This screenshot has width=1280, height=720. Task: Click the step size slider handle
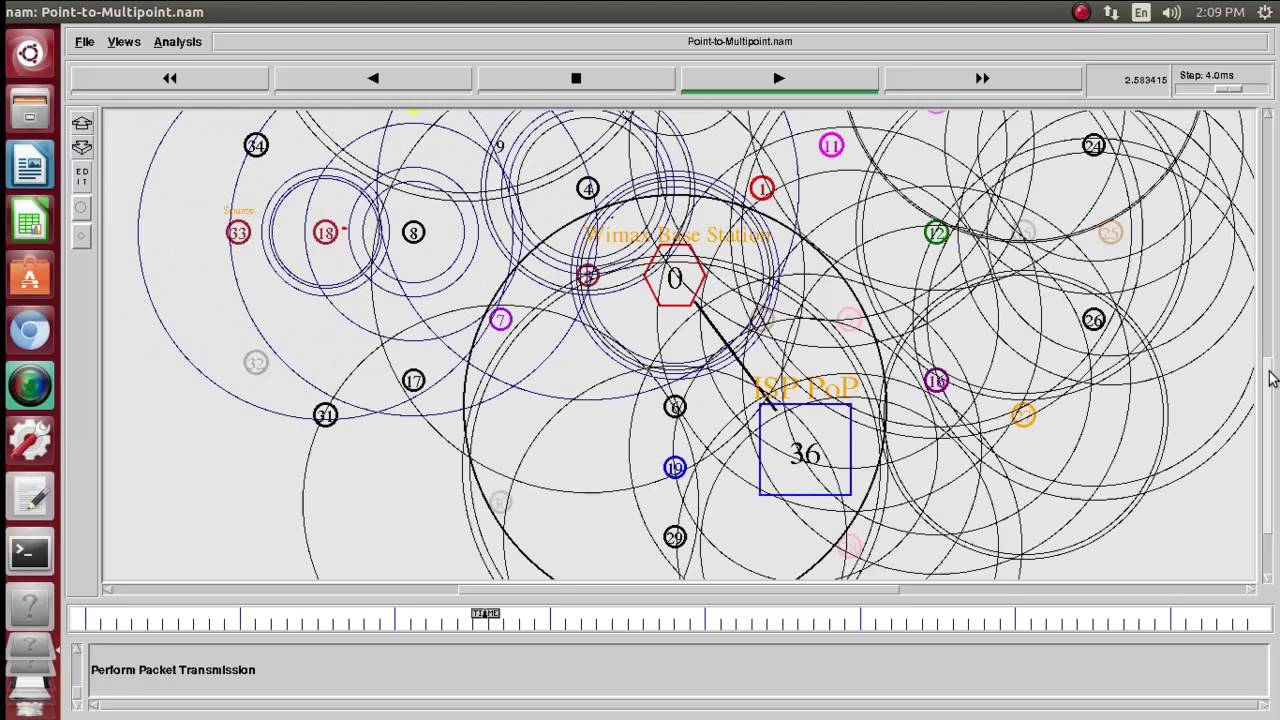[x=1228, y=89]
